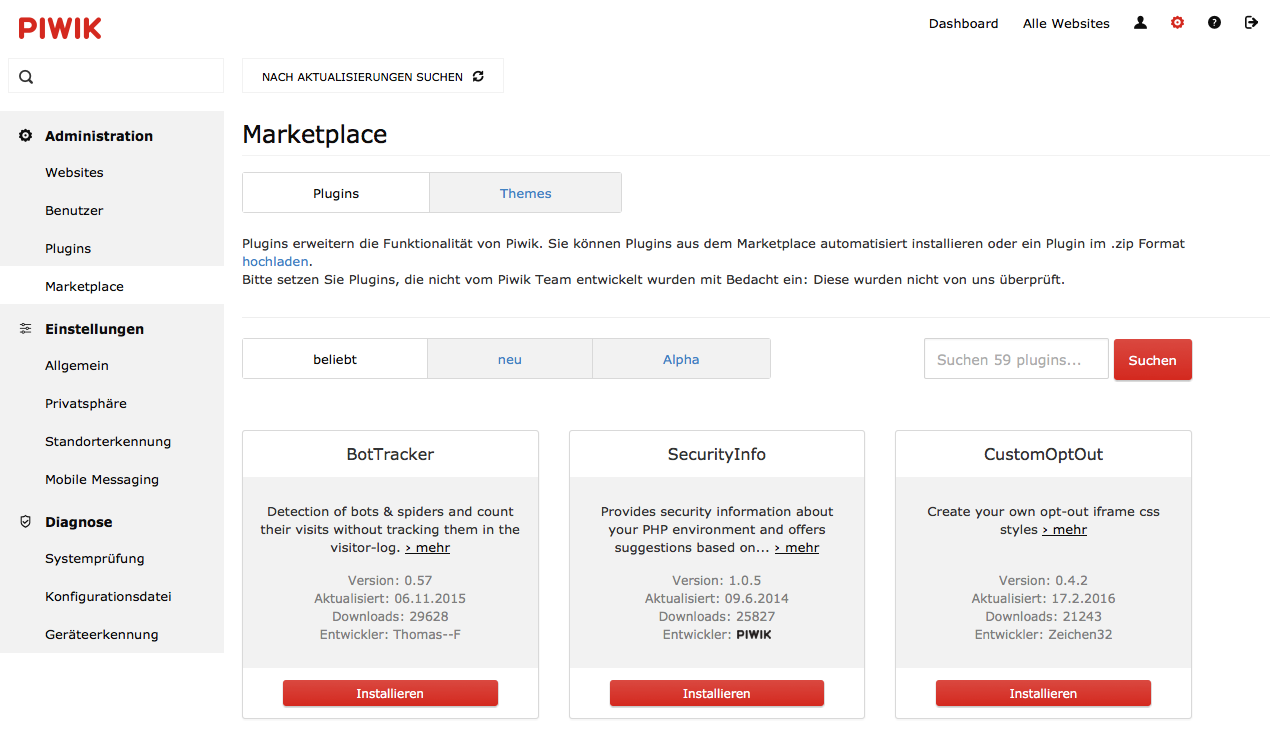Switch to the Themes tab
Image resolution: width=1280 pixels, height=729 pixels.
(x=526, y=193)
